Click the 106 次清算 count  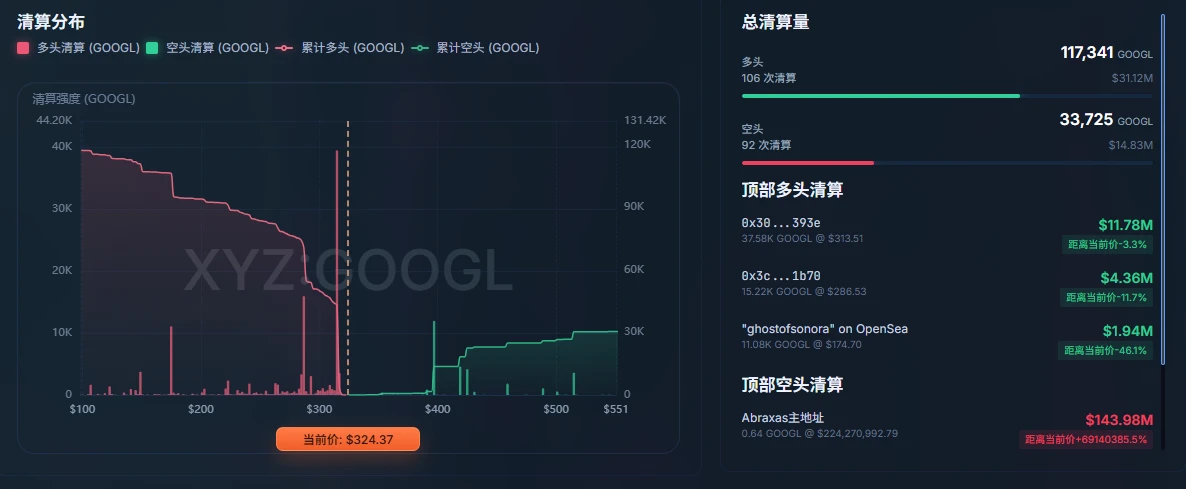(x=769, y=78)
